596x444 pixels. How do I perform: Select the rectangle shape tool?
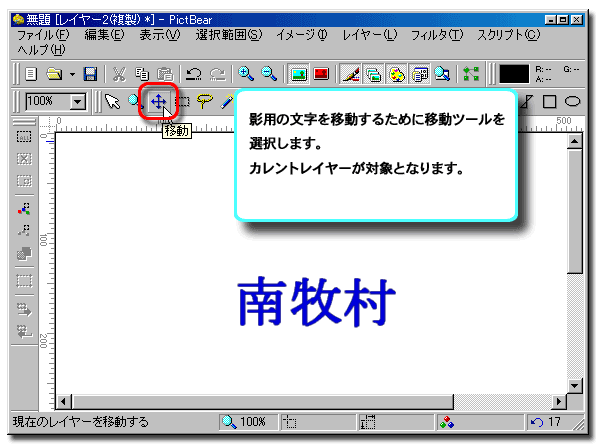click(549, 101)
